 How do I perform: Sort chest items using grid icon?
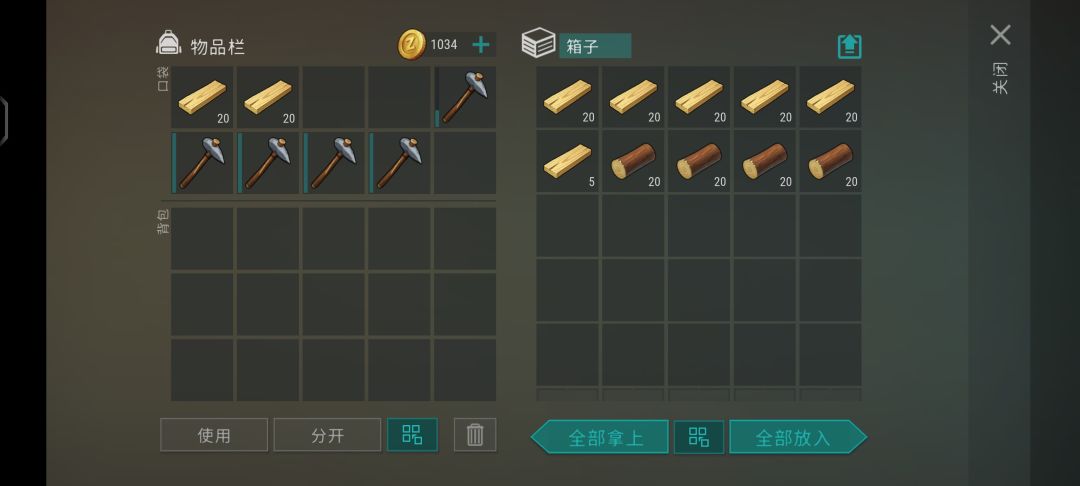point(698,437)
